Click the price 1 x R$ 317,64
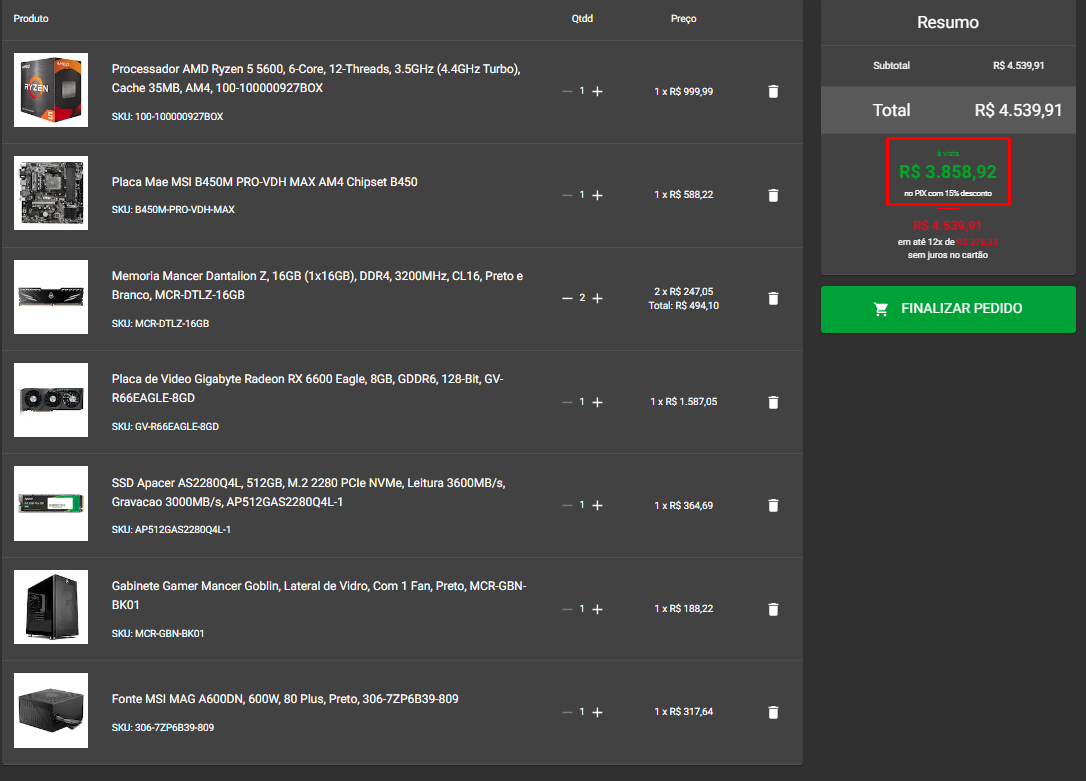 click(684, 712)
